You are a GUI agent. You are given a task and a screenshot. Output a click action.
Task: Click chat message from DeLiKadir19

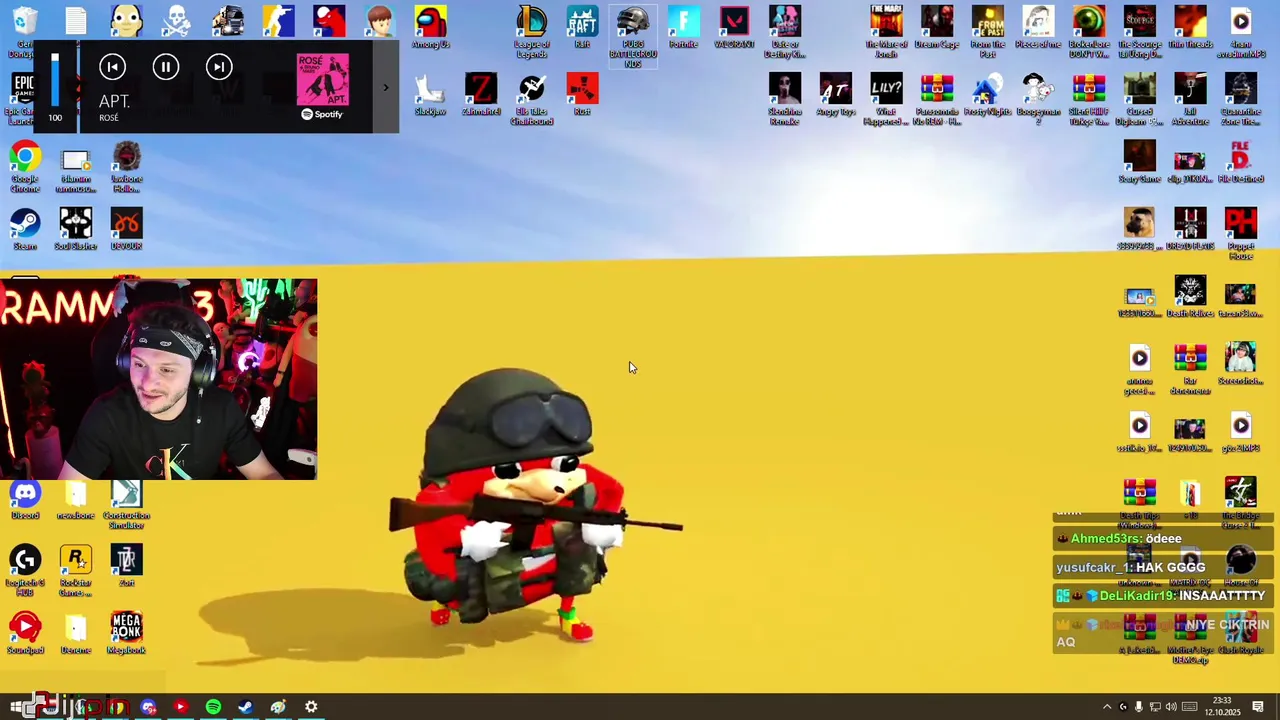[1162, 596]
